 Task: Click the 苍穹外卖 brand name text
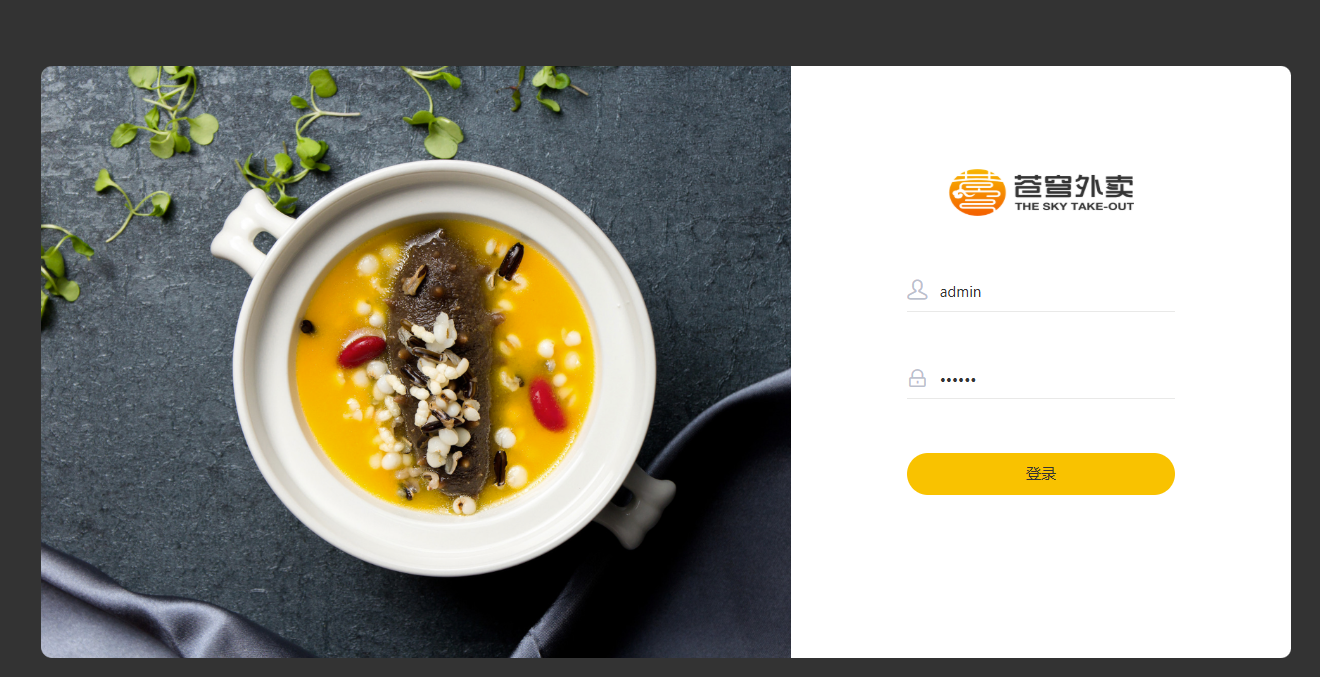pos(1073,186)
